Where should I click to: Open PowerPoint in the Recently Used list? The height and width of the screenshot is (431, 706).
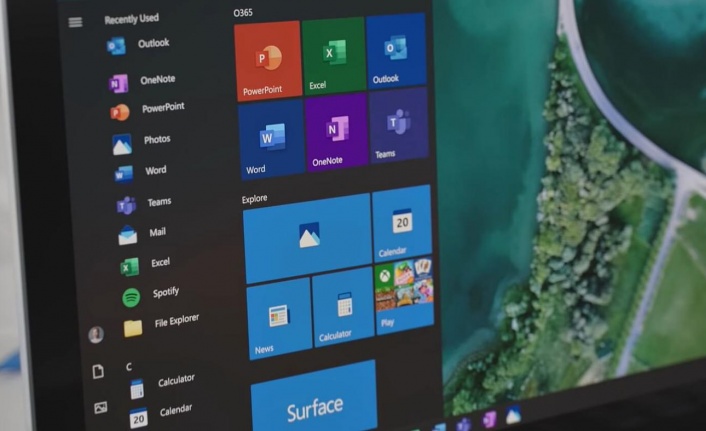click(147, 110)
